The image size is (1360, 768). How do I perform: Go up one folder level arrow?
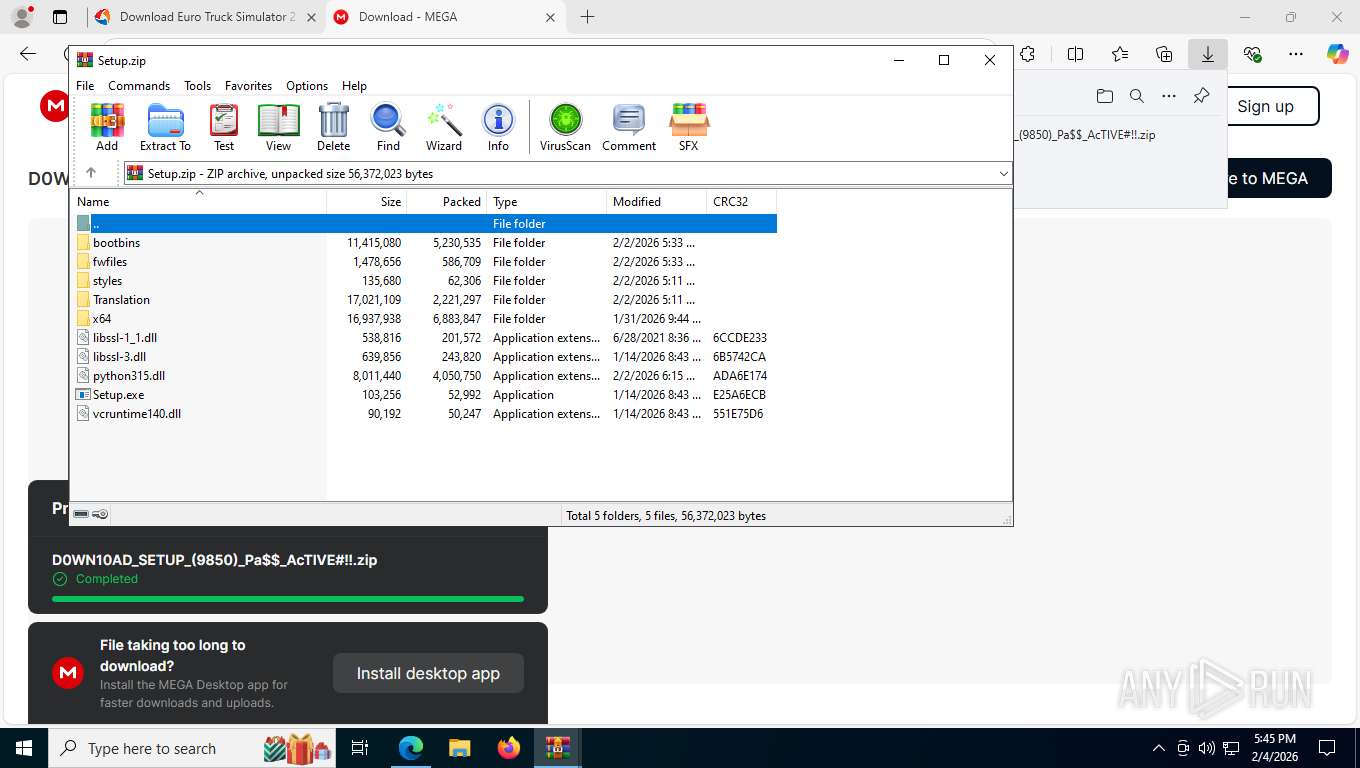[x=91, y=173]
